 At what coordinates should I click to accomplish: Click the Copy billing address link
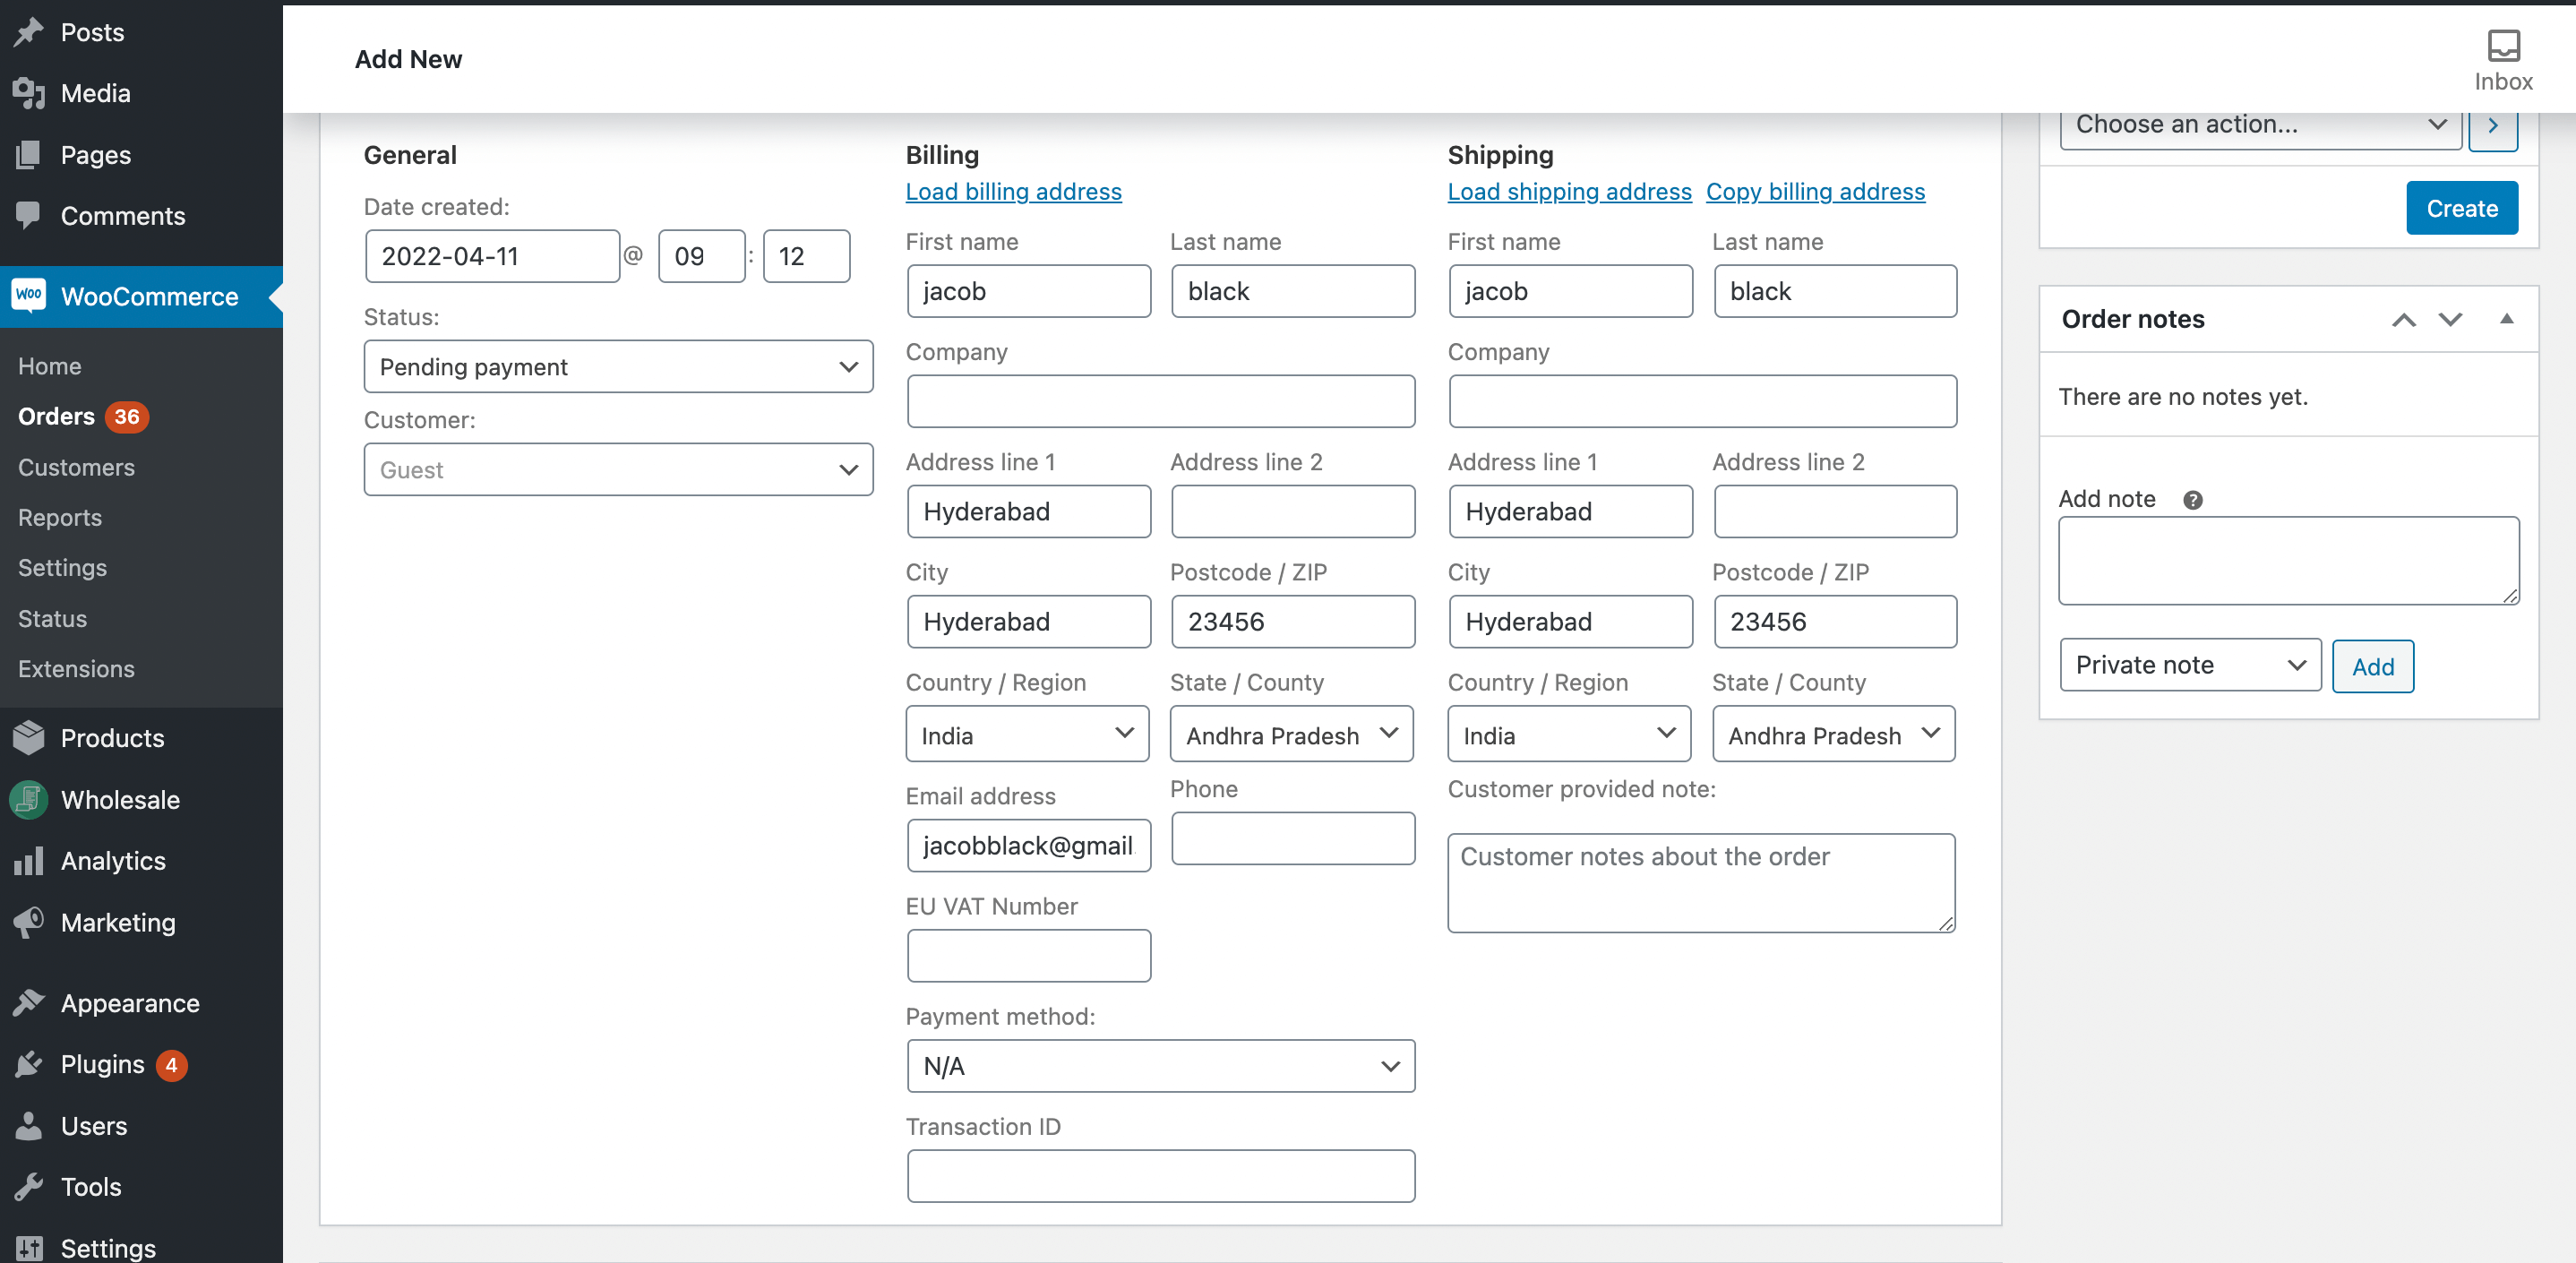[x=1814, y=192]
